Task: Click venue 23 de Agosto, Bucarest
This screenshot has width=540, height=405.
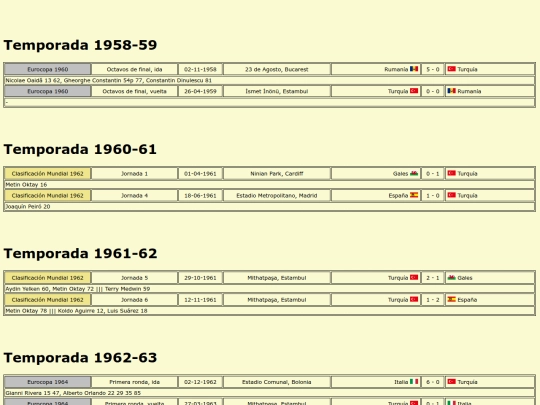Action: point(277,69)
